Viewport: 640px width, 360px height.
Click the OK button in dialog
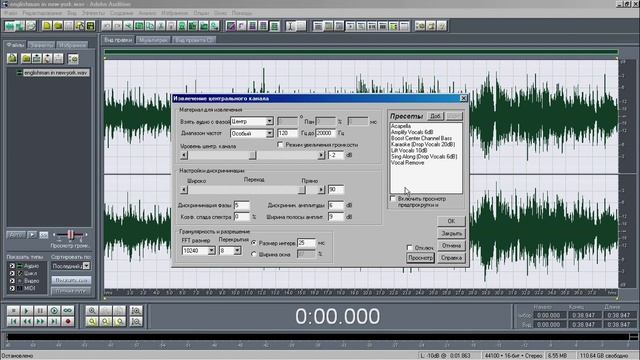coord(451,221)
